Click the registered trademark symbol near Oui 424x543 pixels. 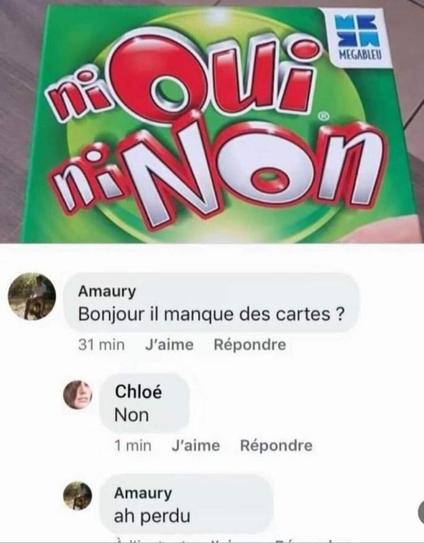[x=323, y=117]
